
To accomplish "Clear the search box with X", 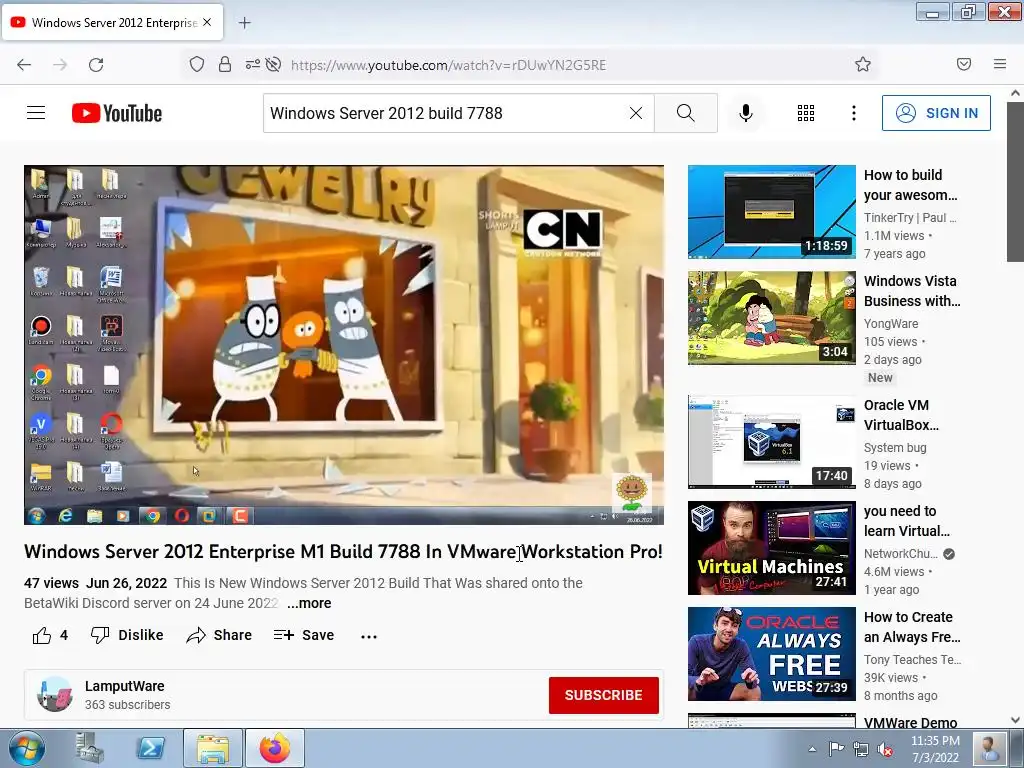I will pos(635,113).
